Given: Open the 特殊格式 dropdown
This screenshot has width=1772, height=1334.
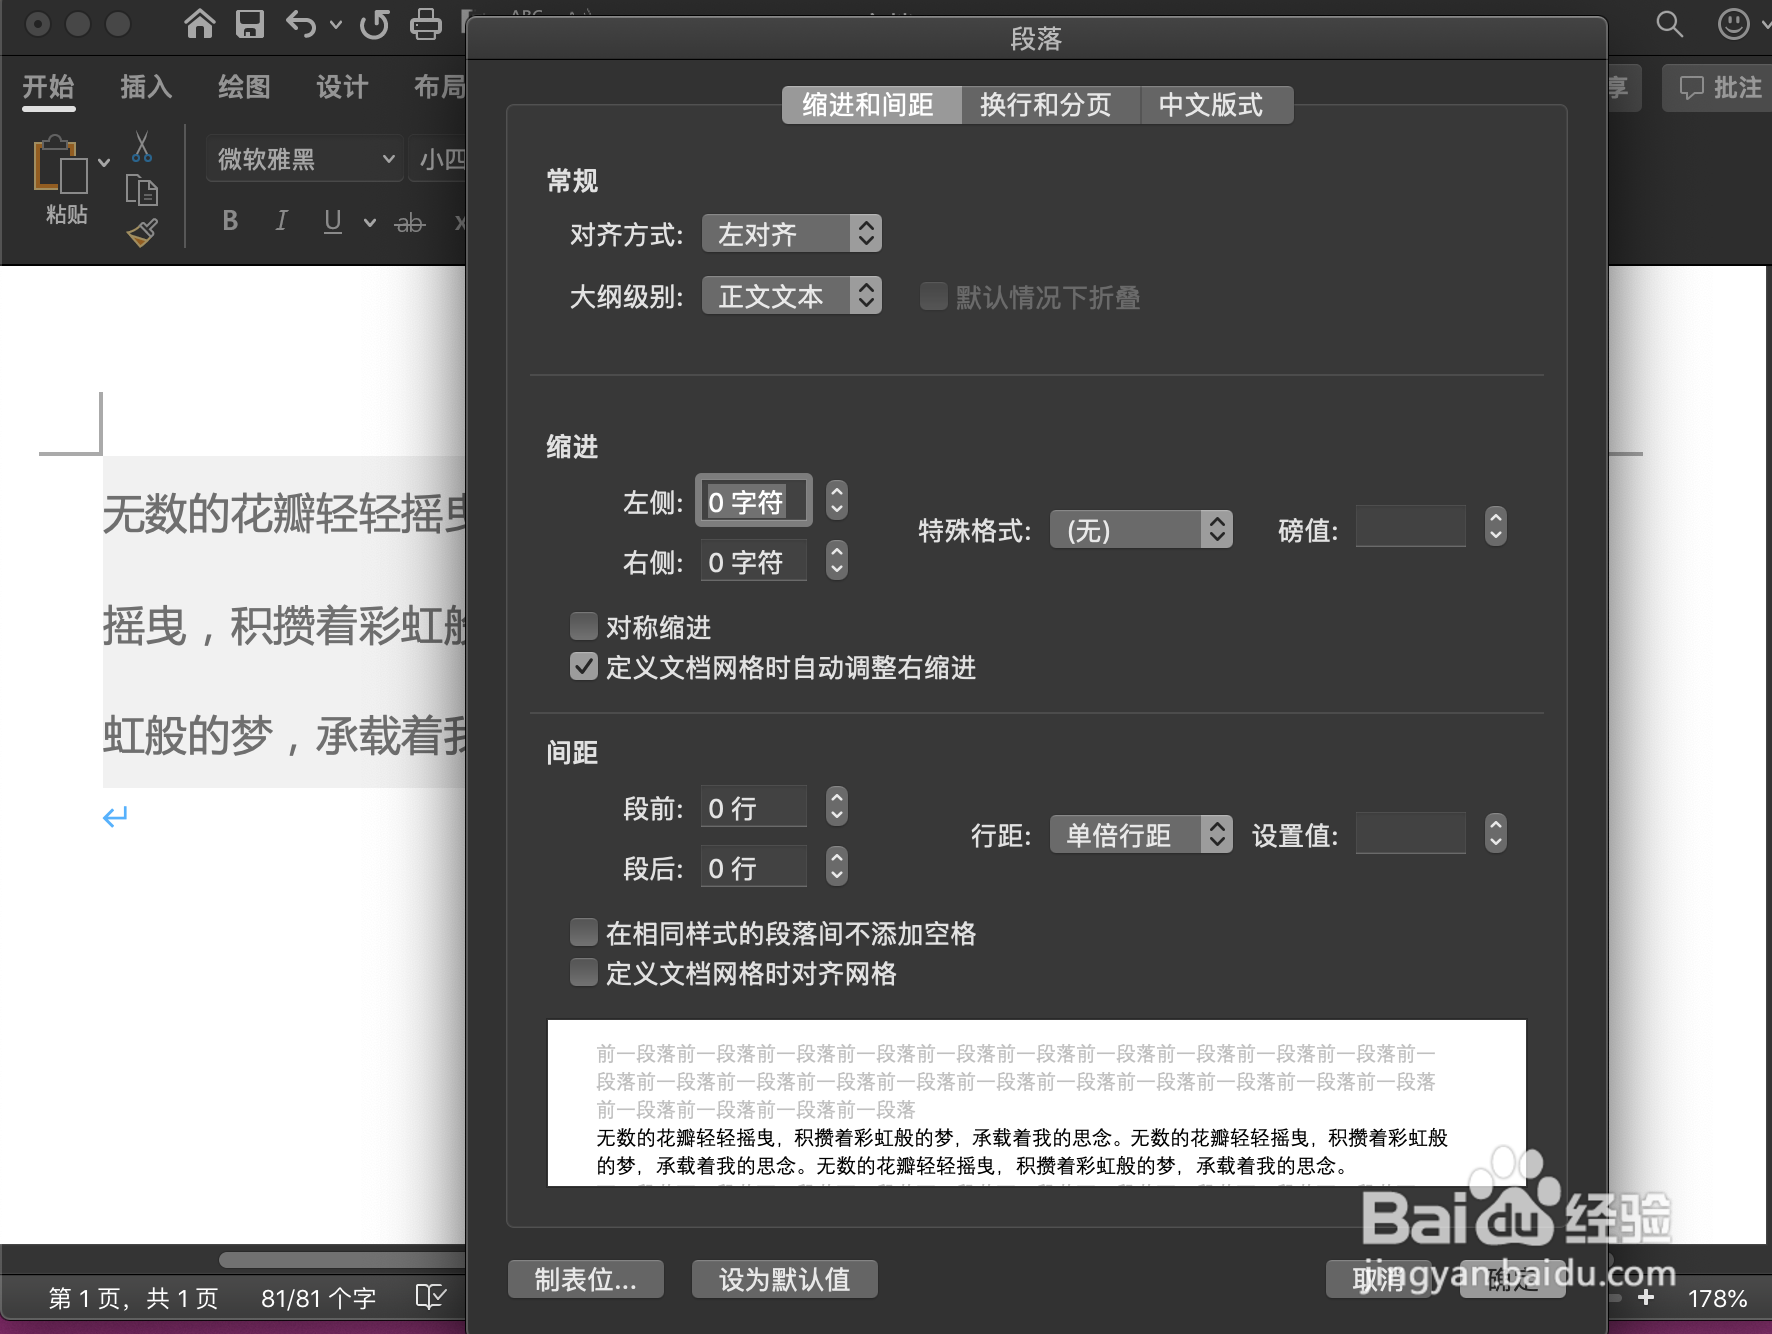Looking at the screenshot, I should coord(1140,530).
